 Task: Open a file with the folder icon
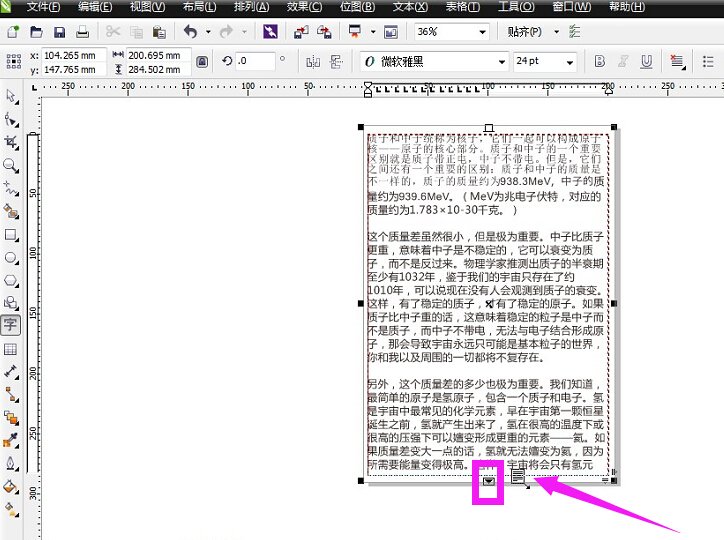(36, 31)
